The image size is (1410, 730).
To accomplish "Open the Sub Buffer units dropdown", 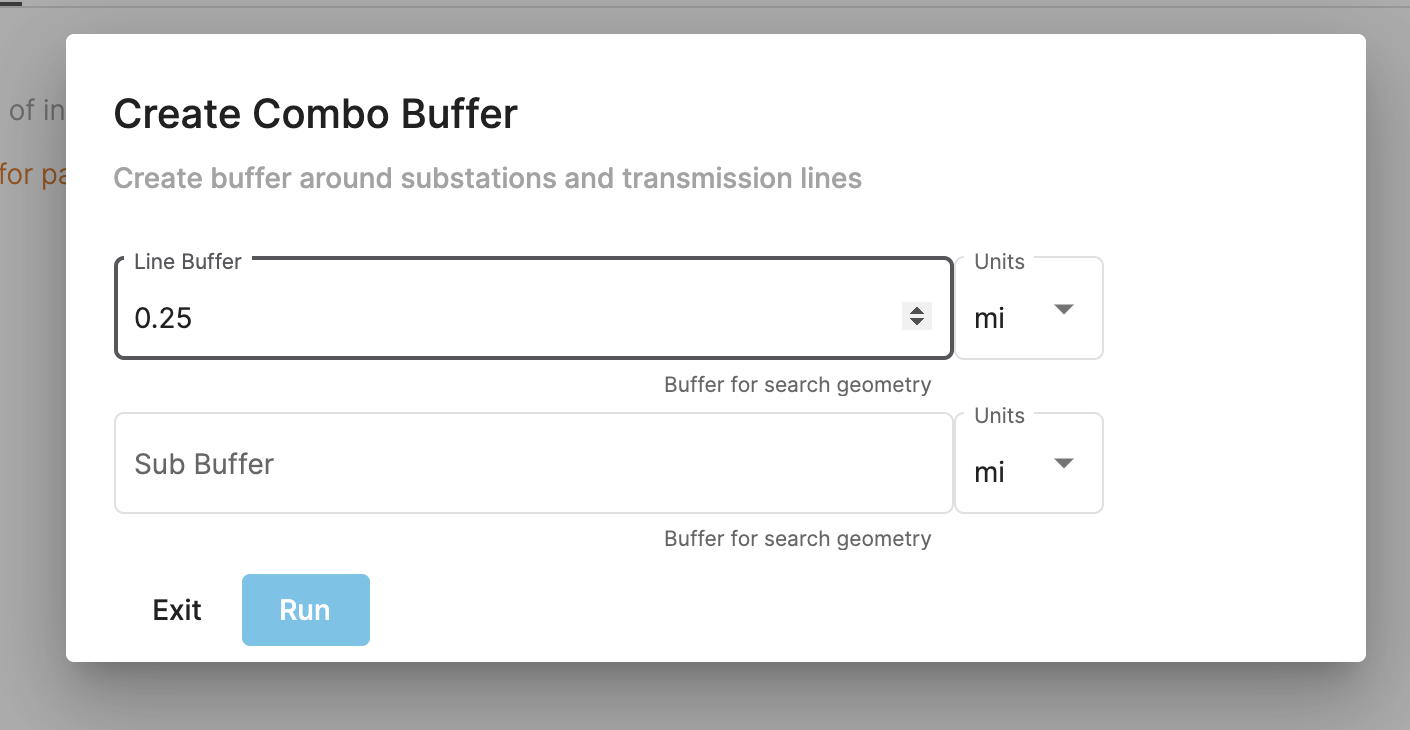I will point(1028,463).
